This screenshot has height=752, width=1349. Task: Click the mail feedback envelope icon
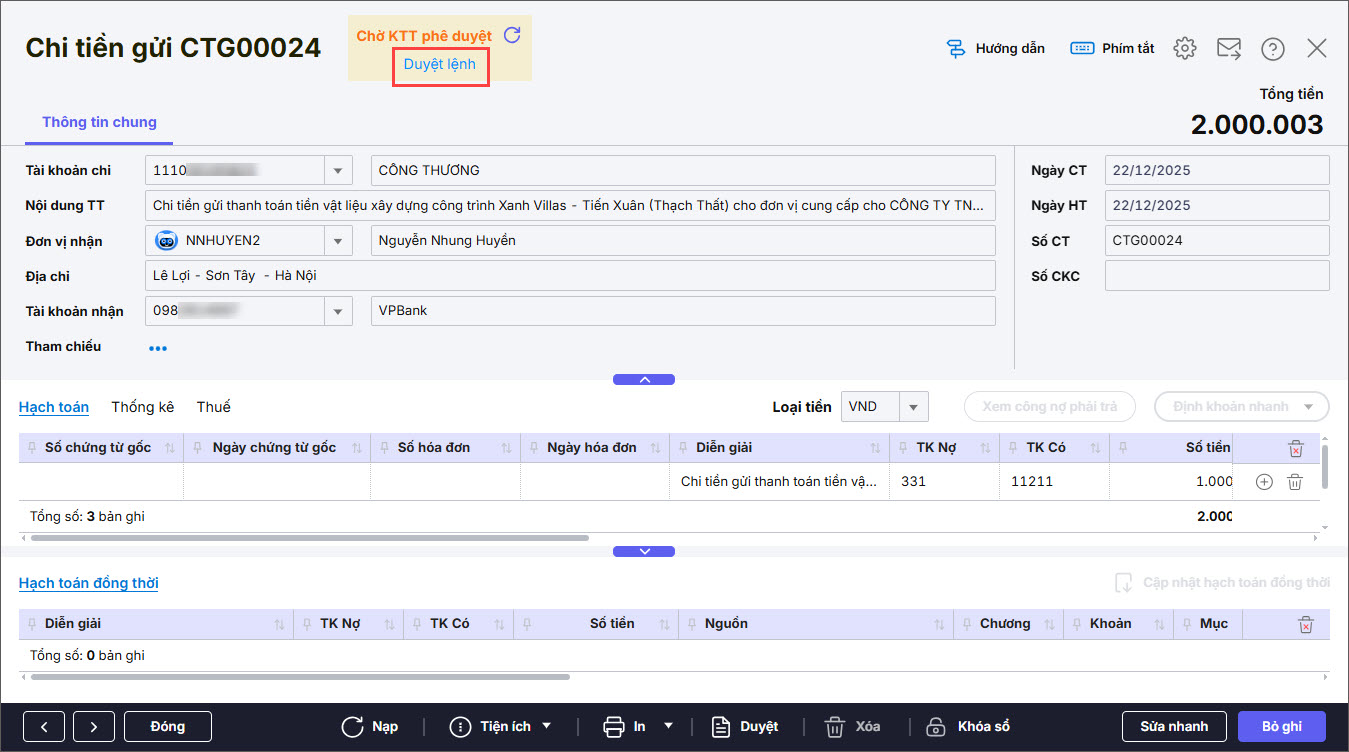click(x=1228, y=48)
